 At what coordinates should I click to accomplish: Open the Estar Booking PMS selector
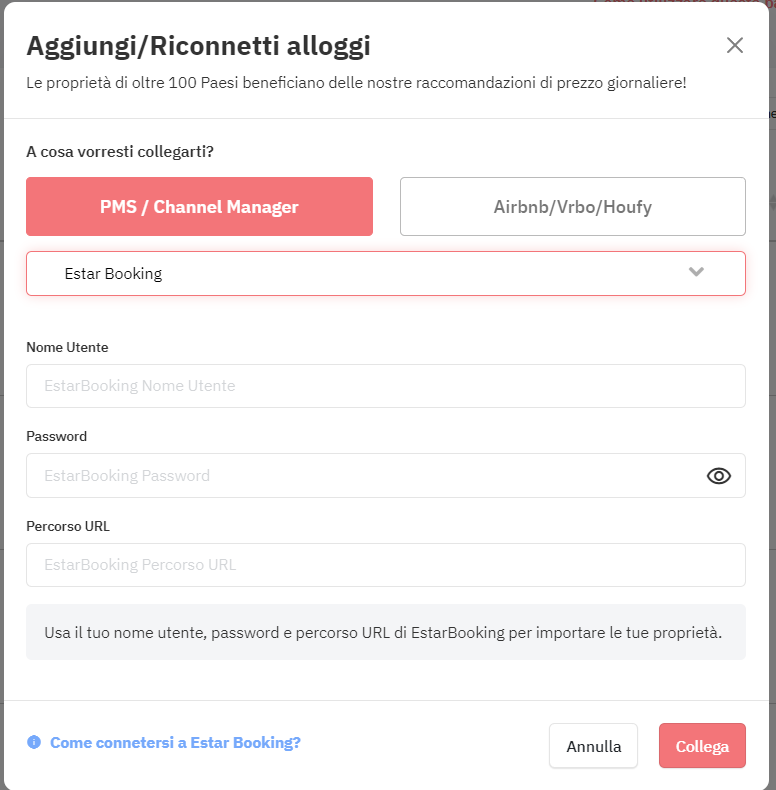coord(386,274)
